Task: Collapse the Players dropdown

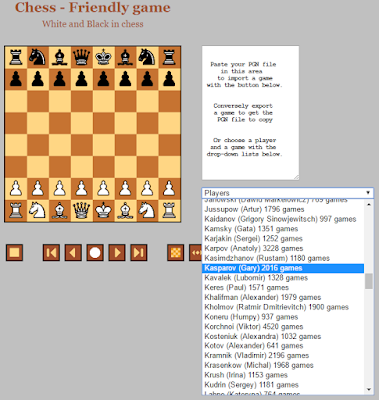Action: (x=287, y=193)
